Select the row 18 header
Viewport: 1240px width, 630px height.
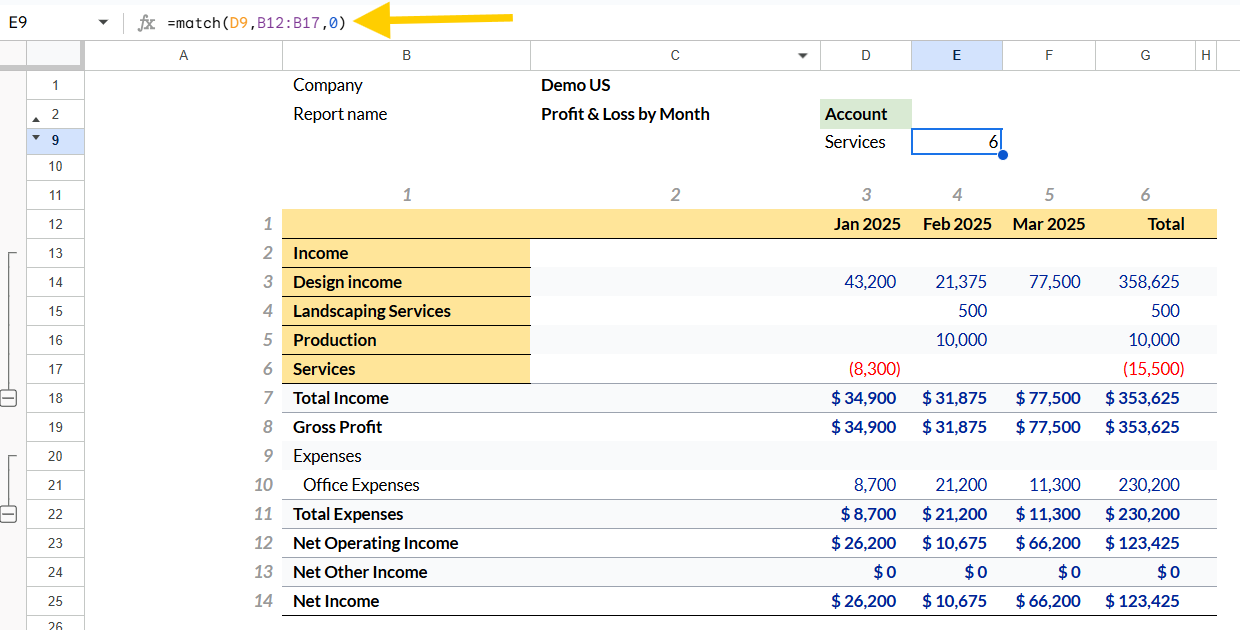click(x=55, y=398)
